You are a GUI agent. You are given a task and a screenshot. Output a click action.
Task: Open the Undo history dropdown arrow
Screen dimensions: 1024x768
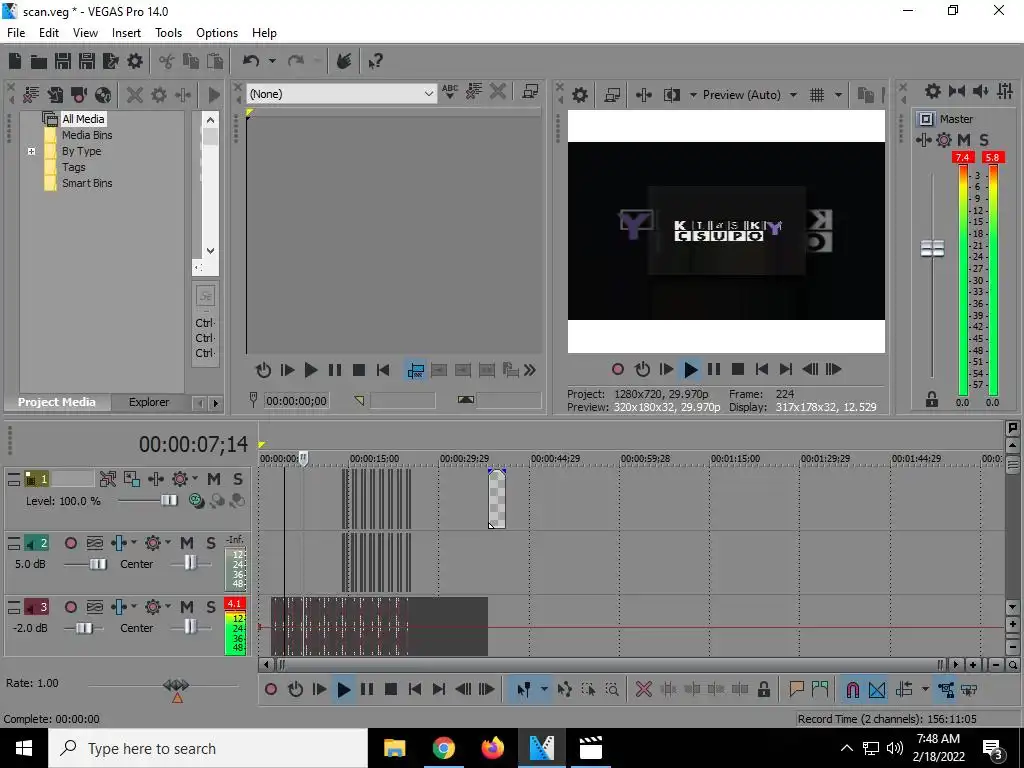(272, 61)
